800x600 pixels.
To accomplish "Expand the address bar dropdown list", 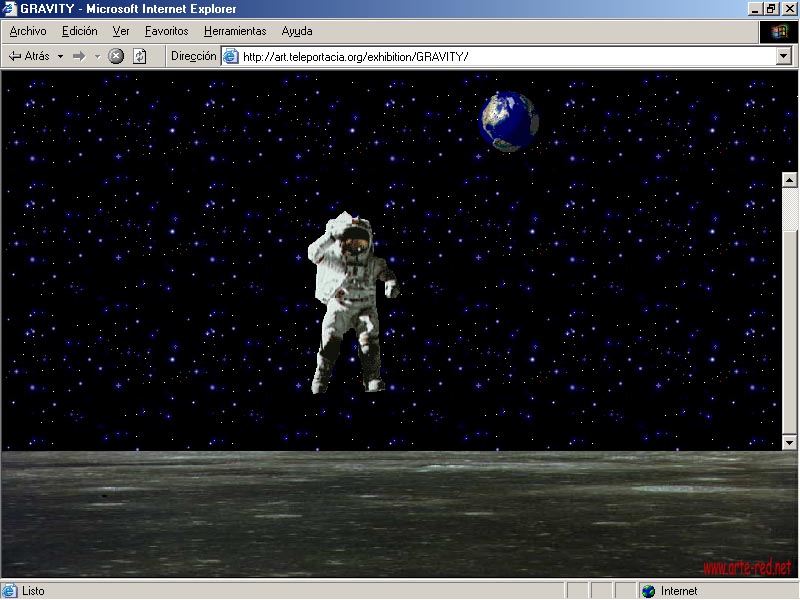I will tap(784, 57).
